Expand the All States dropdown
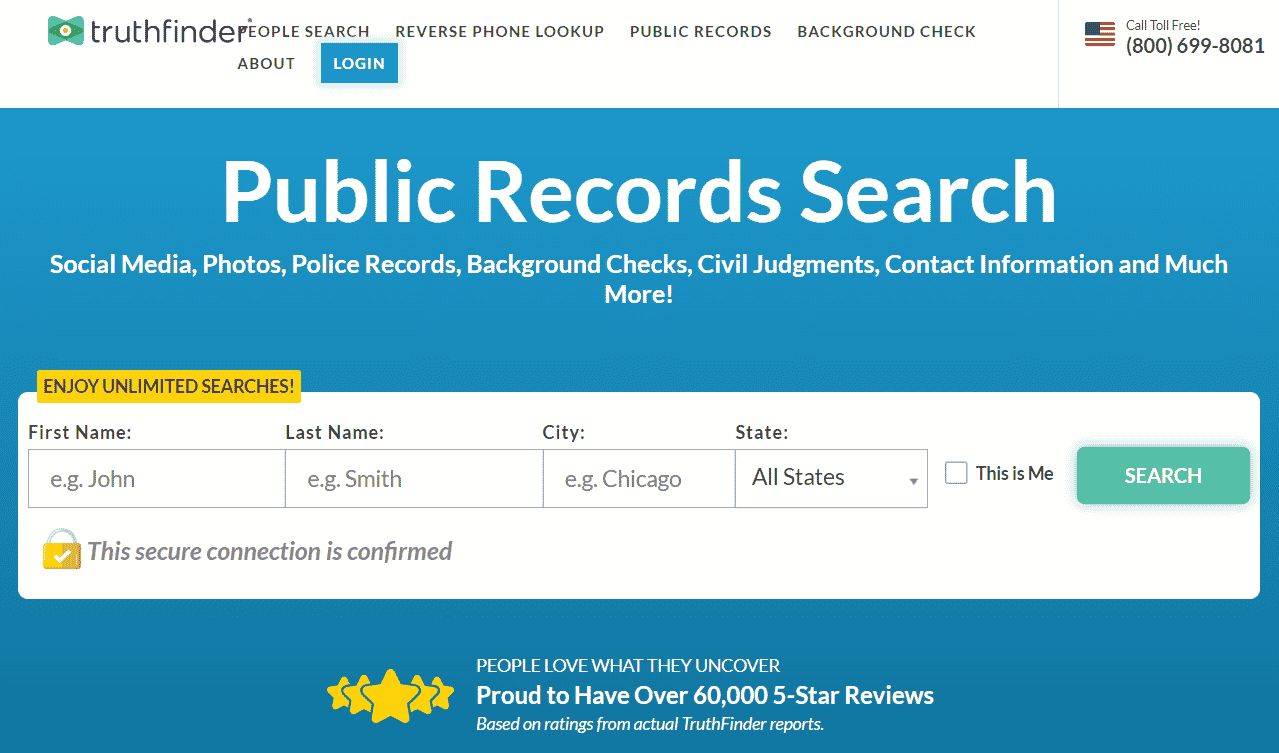The width and height of the screenshot is (1279, 753). tap(831, 478)
